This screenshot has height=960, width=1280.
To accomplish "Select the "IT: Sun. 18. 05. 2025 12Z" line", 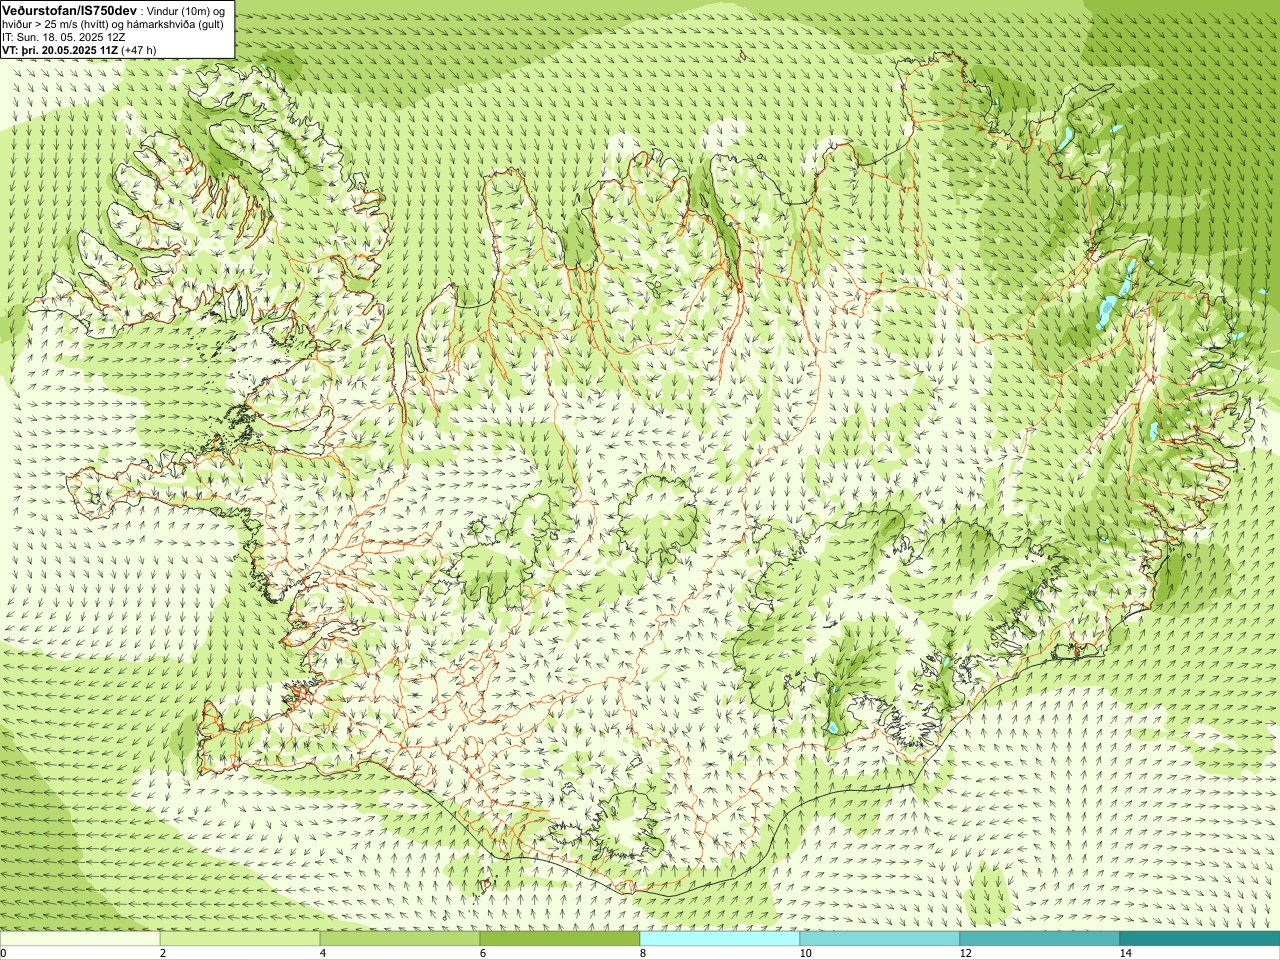I will tap(64, 37).
